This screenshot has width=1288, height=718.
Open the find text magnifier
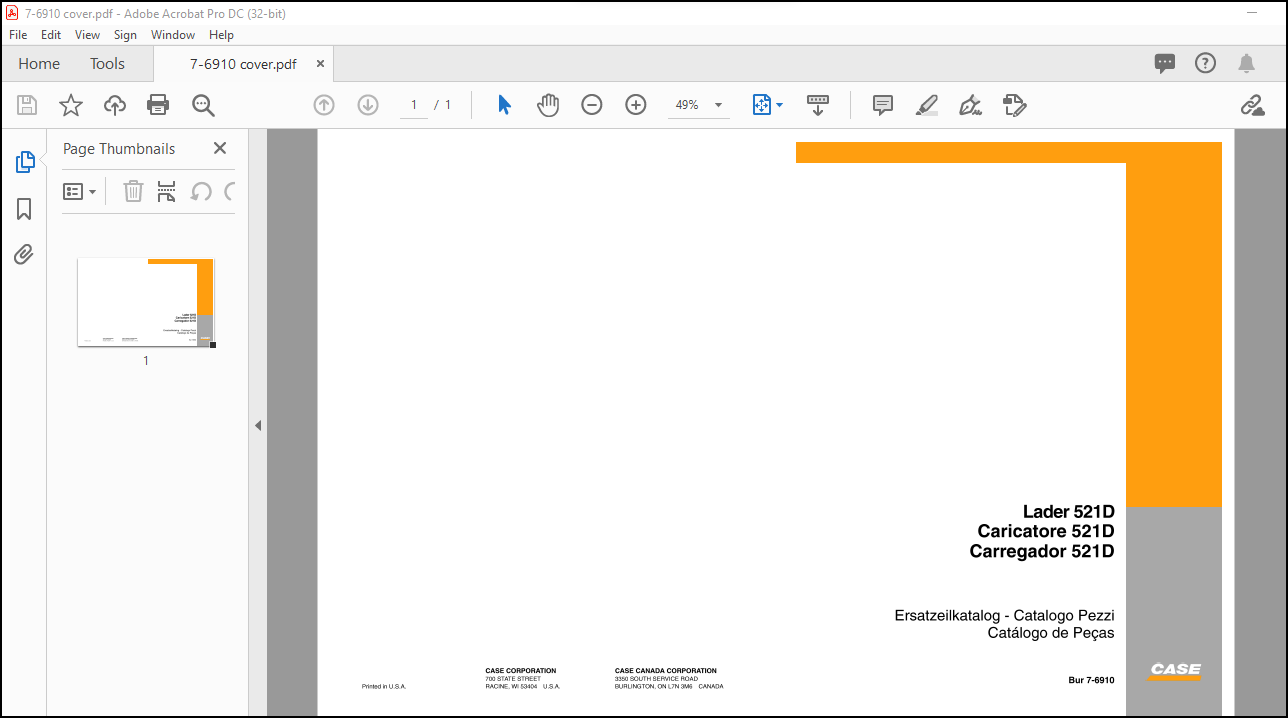(x=203, y=105)
